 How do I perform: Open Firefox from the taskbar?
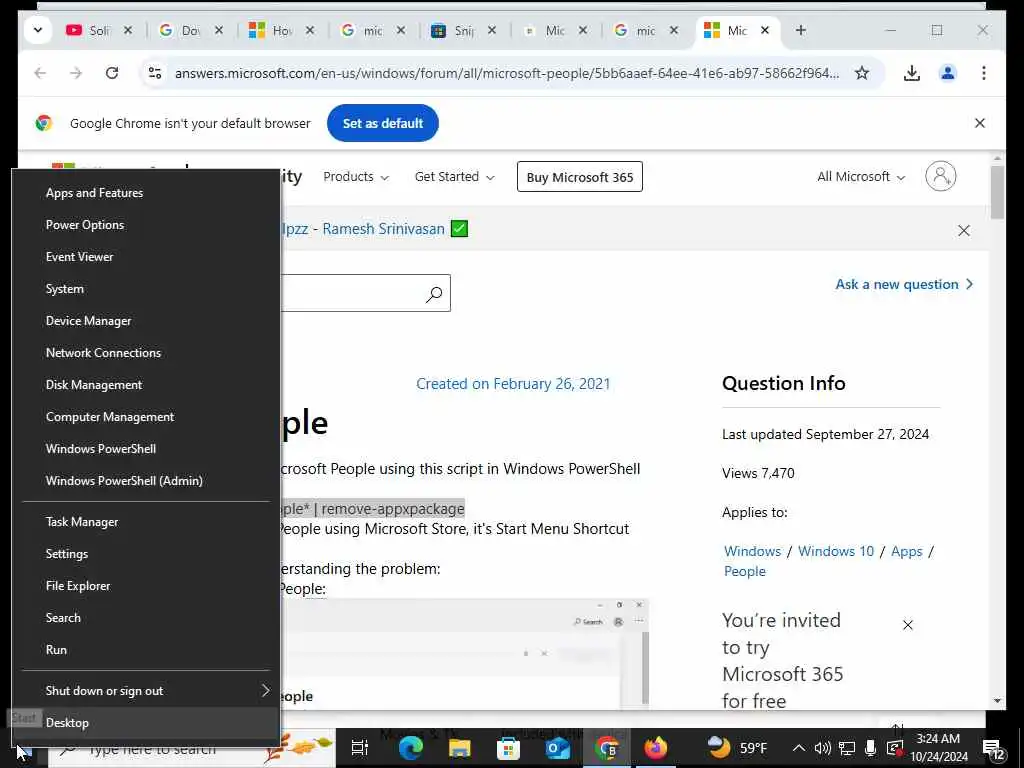[x=656, y=748]
